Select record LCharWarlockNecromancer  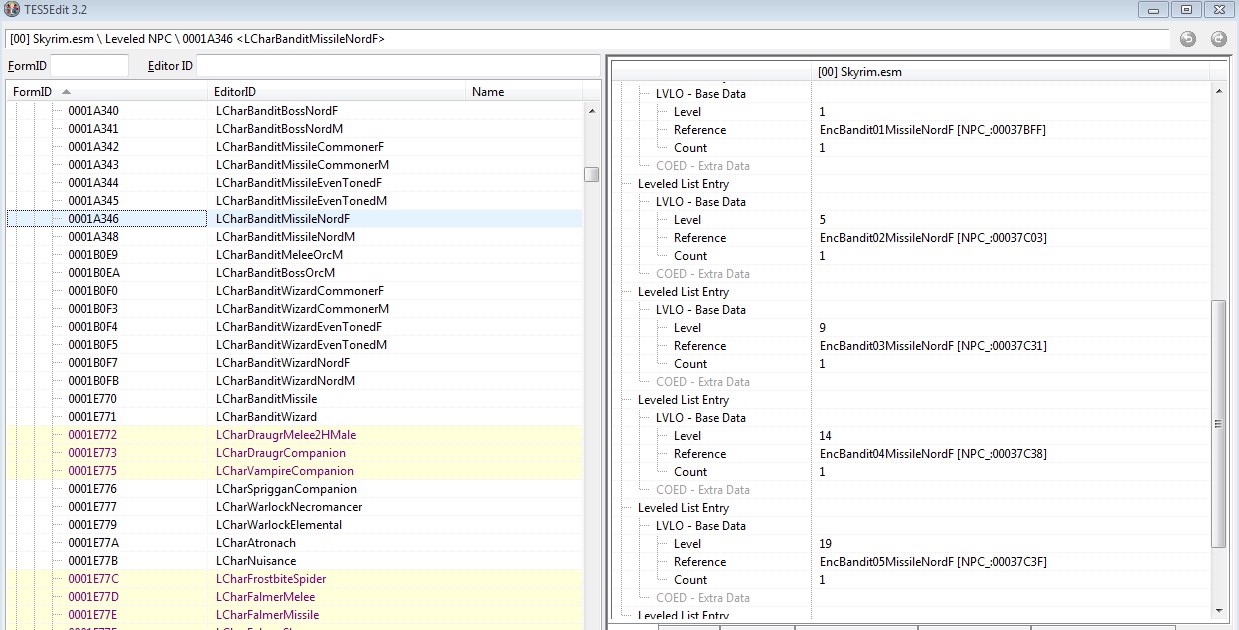294,507
